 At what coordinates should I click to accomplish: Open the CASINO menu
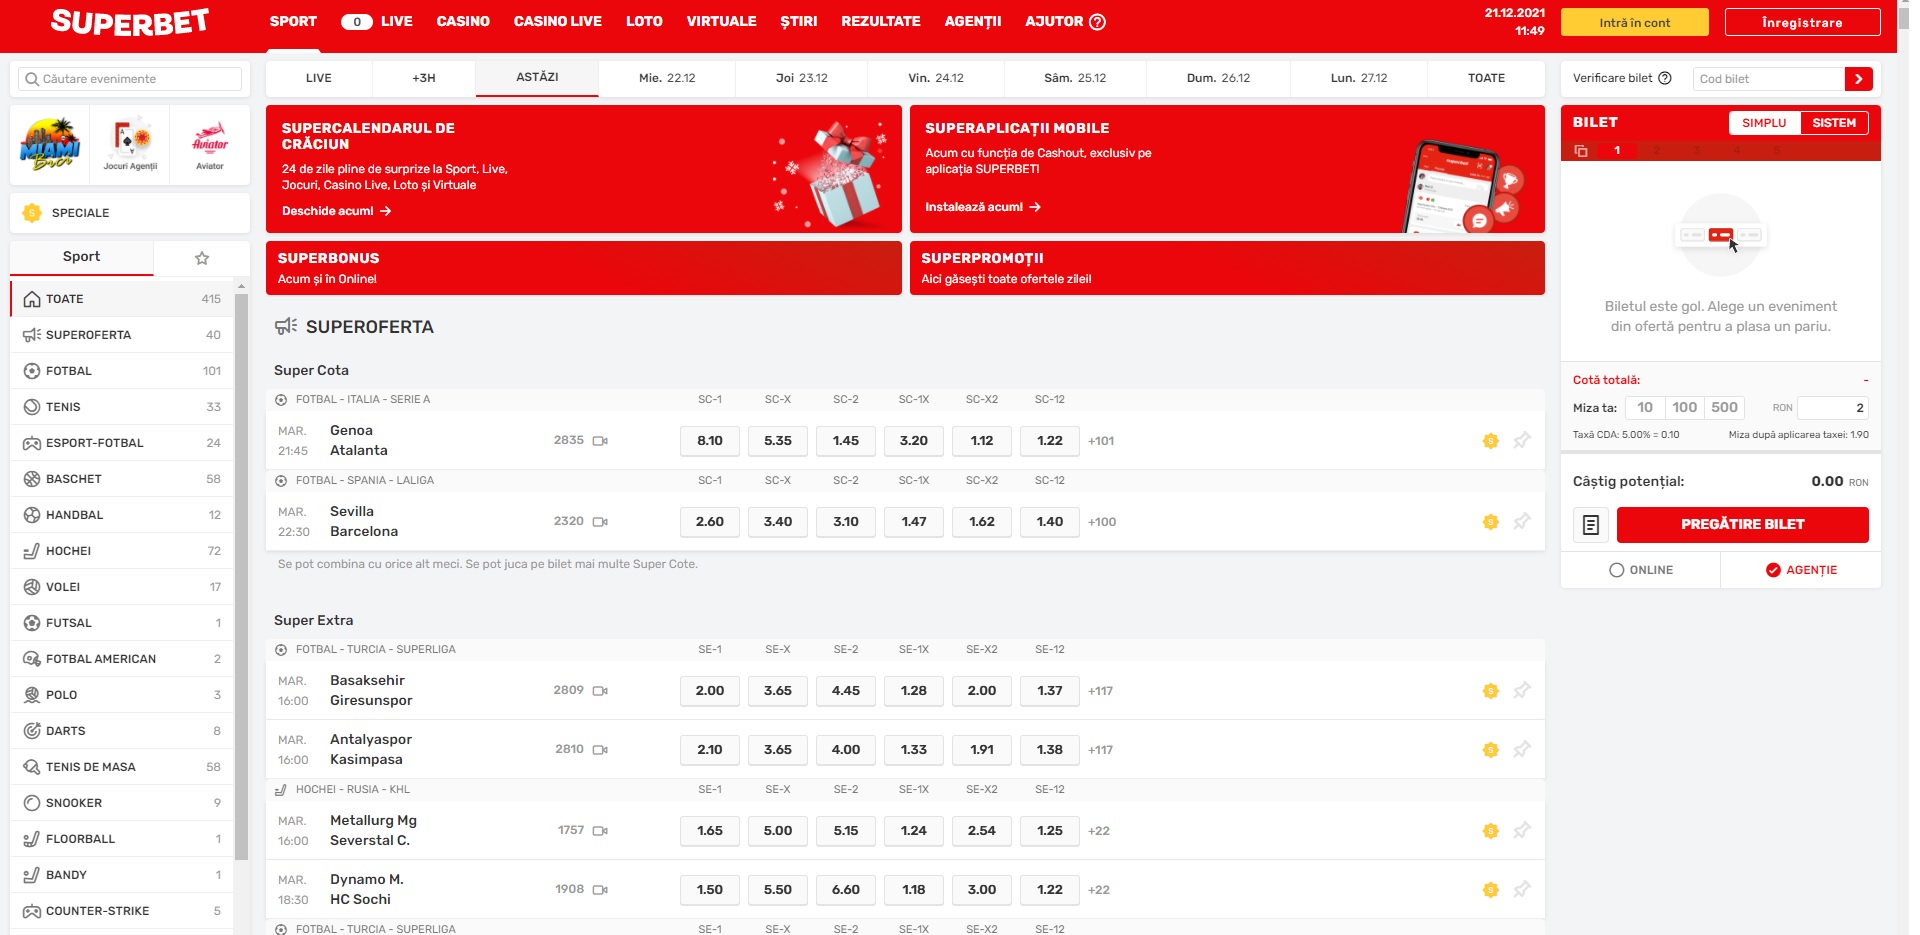(463, 21)
